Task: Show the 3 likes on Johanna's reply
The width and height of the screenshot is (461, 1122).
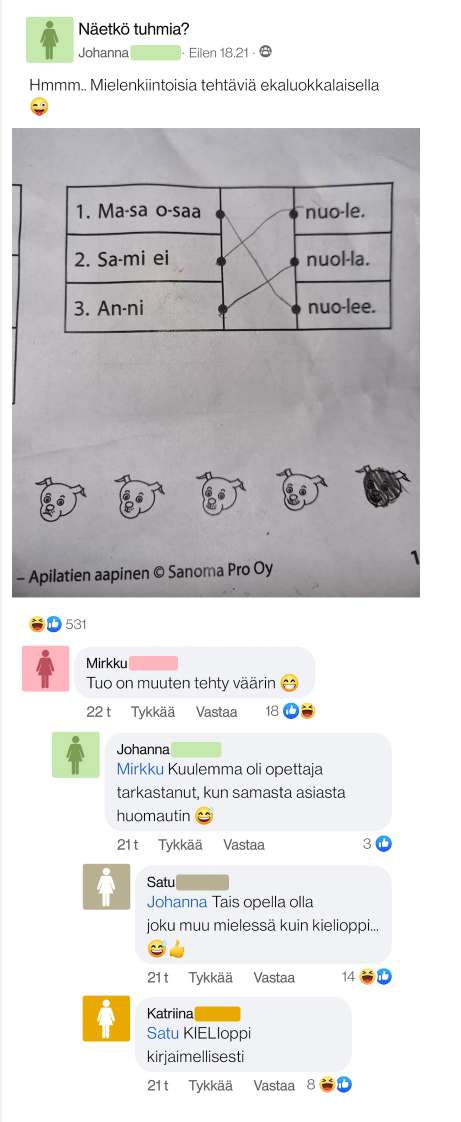Action: [x=377, y=844]
